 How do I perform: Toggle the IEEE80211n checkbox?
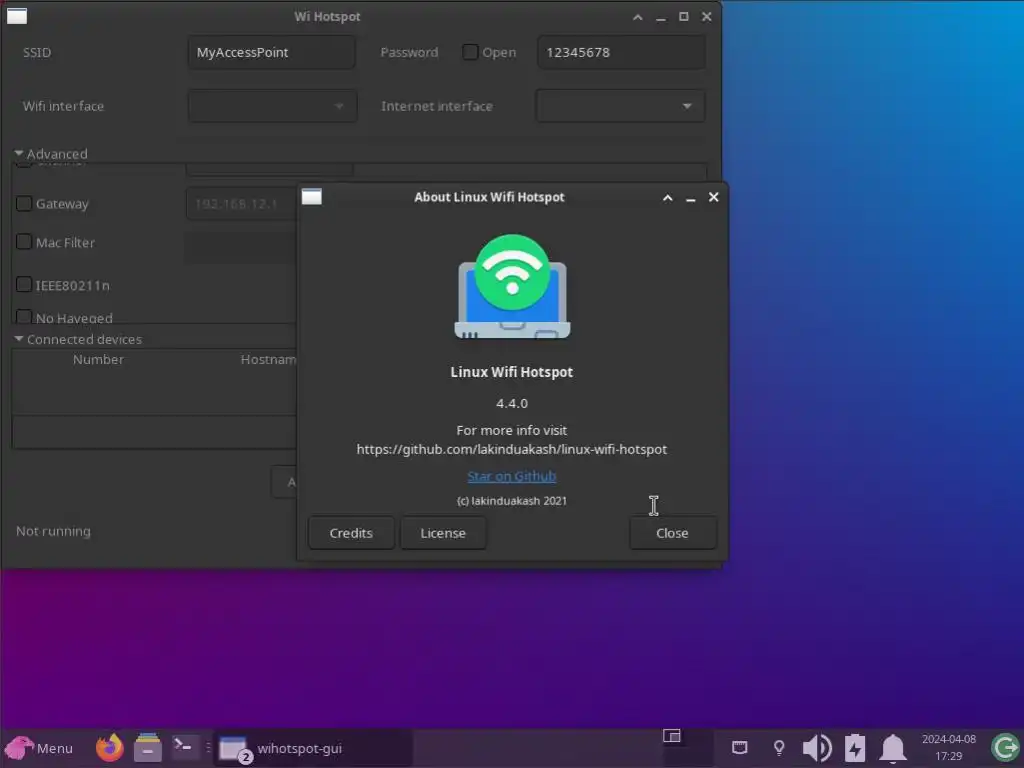[24, 285]
